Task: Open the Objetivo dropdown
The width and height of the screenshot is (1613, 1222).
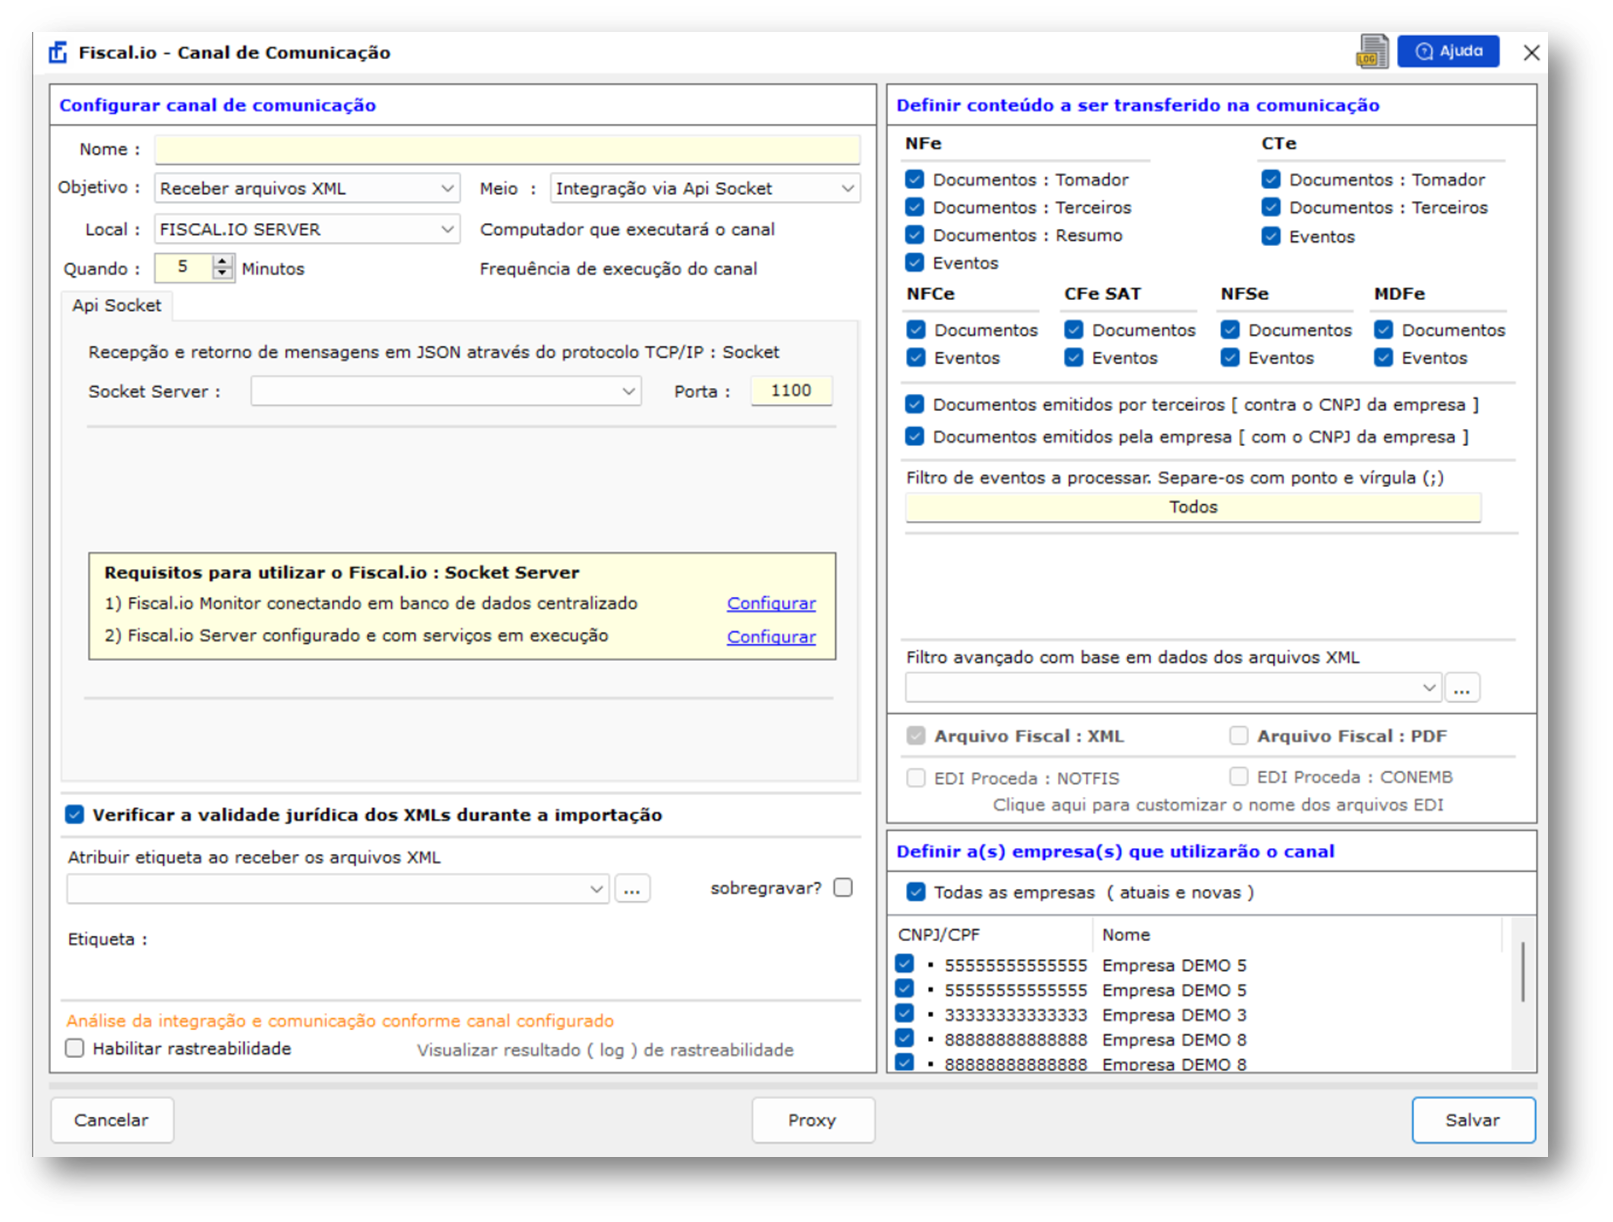Action: 307,188
